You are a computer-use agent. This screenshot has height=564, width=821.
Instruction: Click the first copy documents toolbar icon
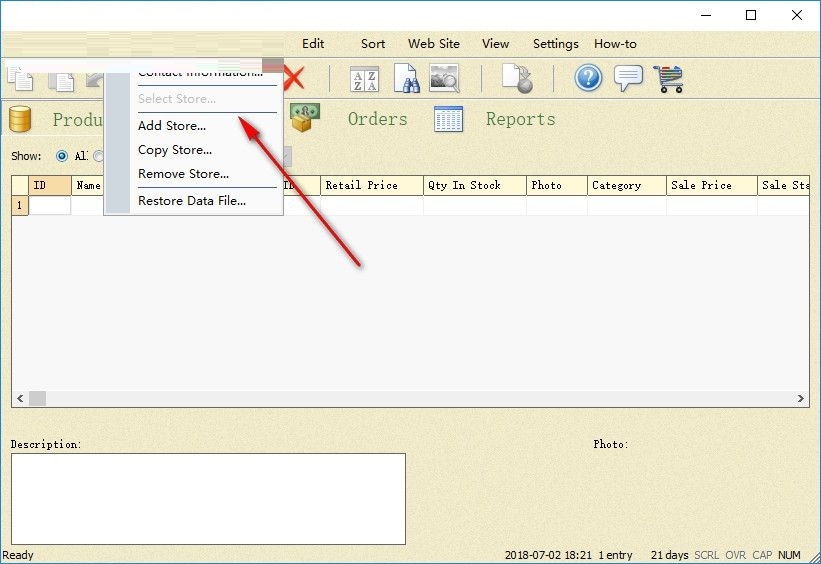pos(20,80)
